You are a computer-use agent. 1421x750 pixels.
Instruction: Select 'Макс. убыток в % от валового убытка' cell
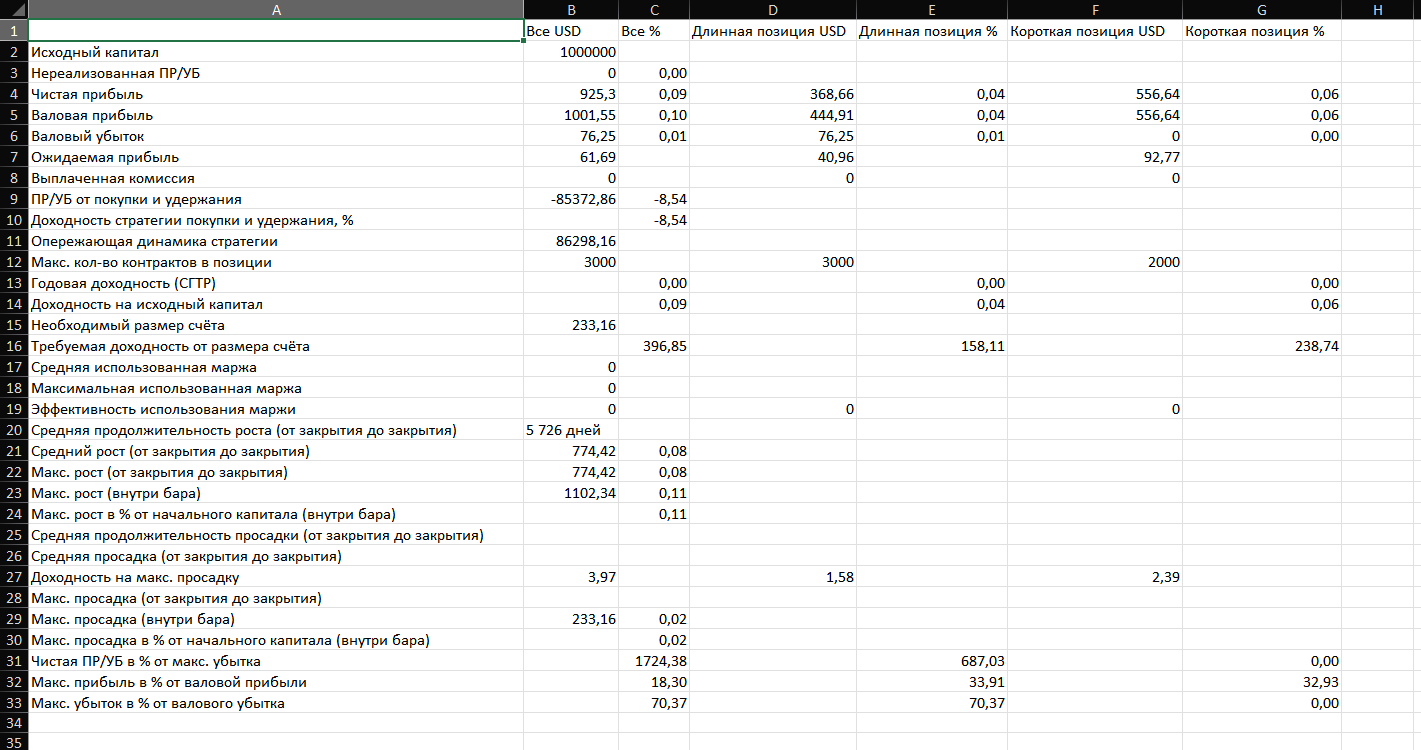click(276, 703)
